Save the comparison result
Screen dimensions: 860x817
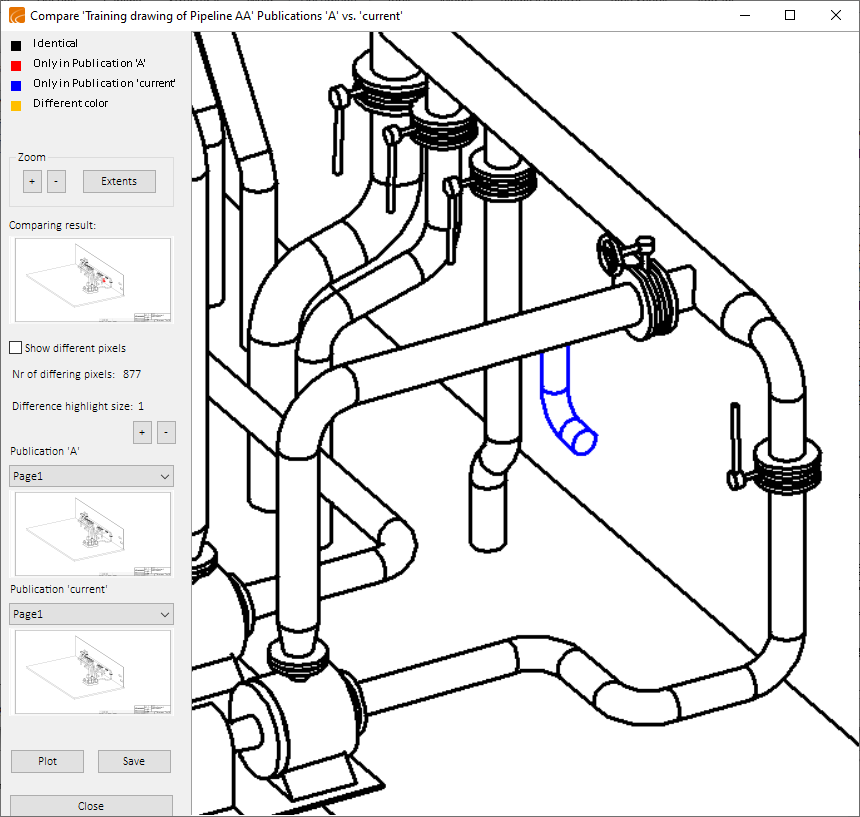click(x=134, y=761)
